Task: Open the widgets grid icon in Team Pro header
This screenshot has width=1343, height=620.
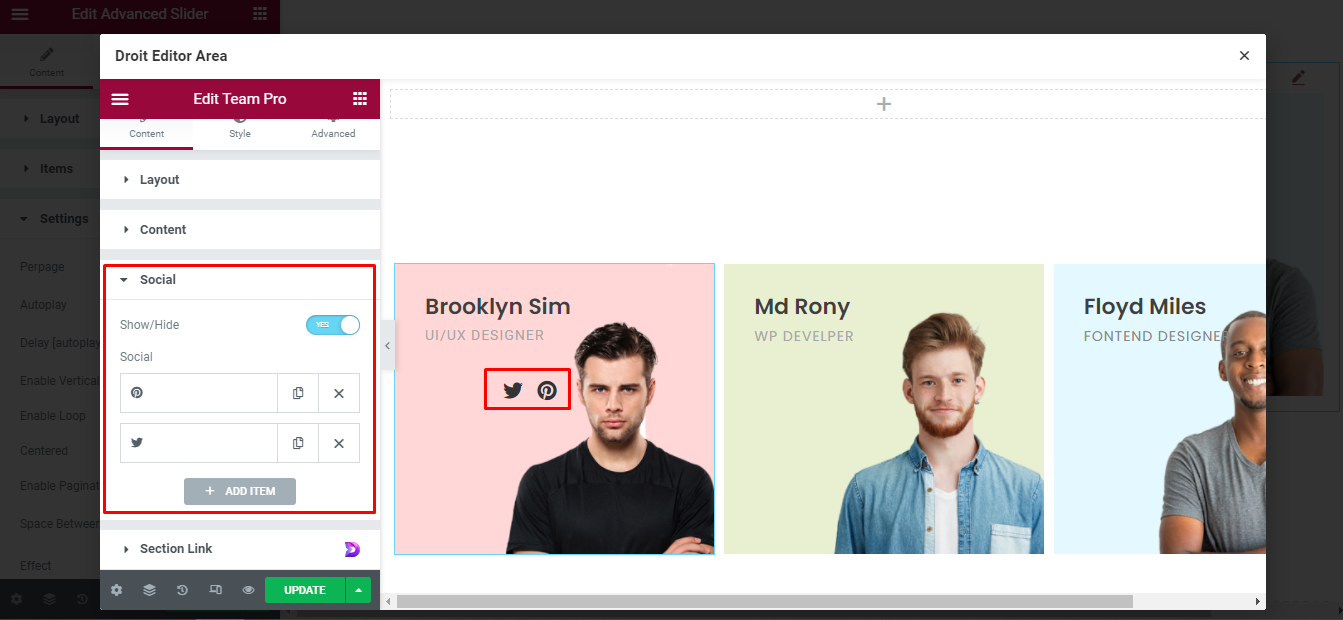Action: pyautogui.click(x=360, y=99)
